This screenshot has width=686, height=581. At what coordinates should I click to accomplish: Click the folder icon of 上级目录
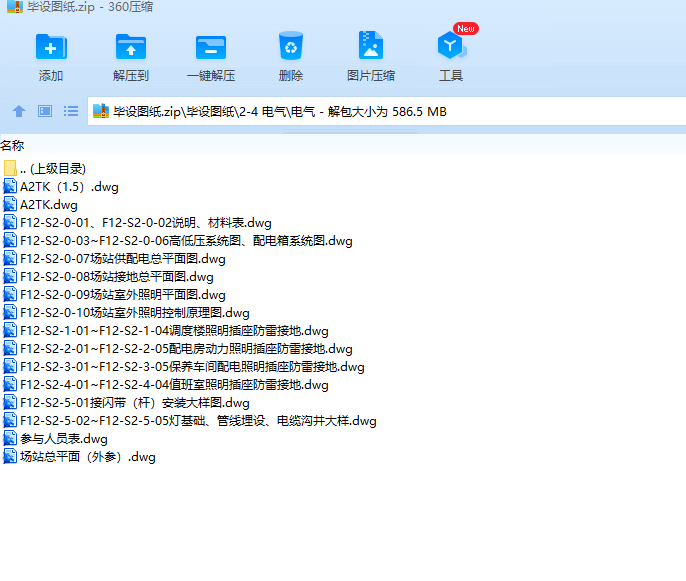[10, 168]
